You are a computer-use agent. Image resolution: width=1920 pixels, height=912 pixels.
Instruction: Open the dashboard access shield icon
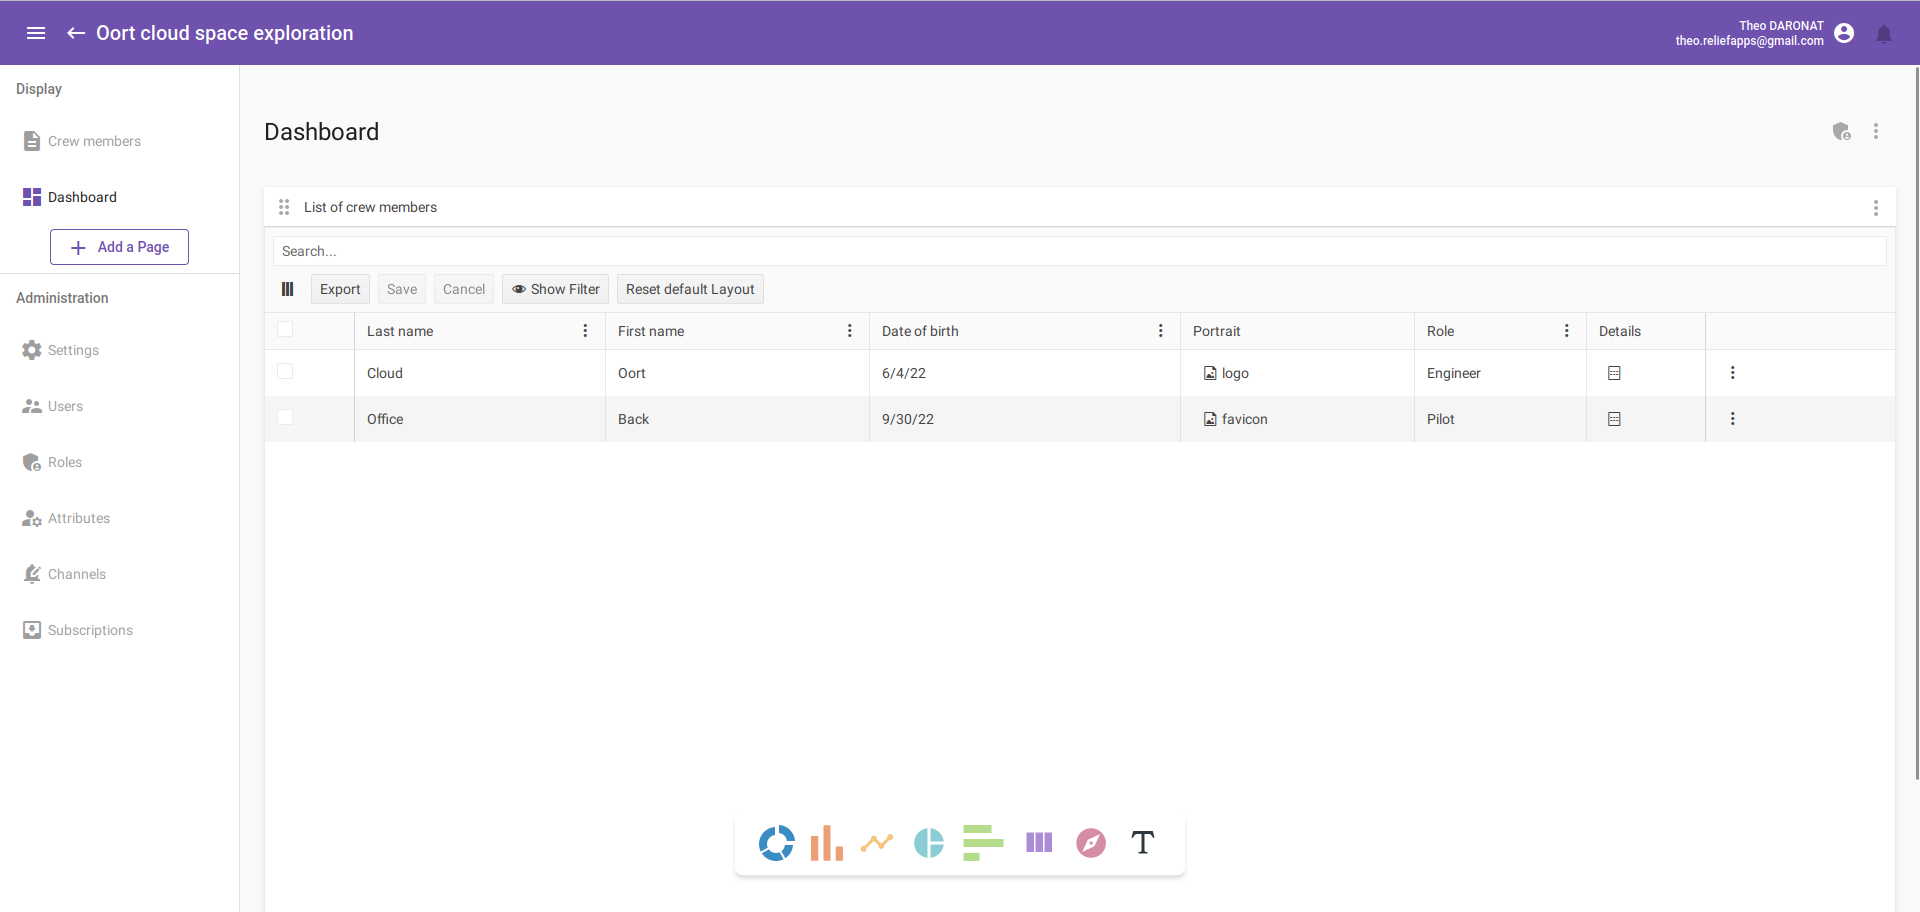tap(1841, 131)
